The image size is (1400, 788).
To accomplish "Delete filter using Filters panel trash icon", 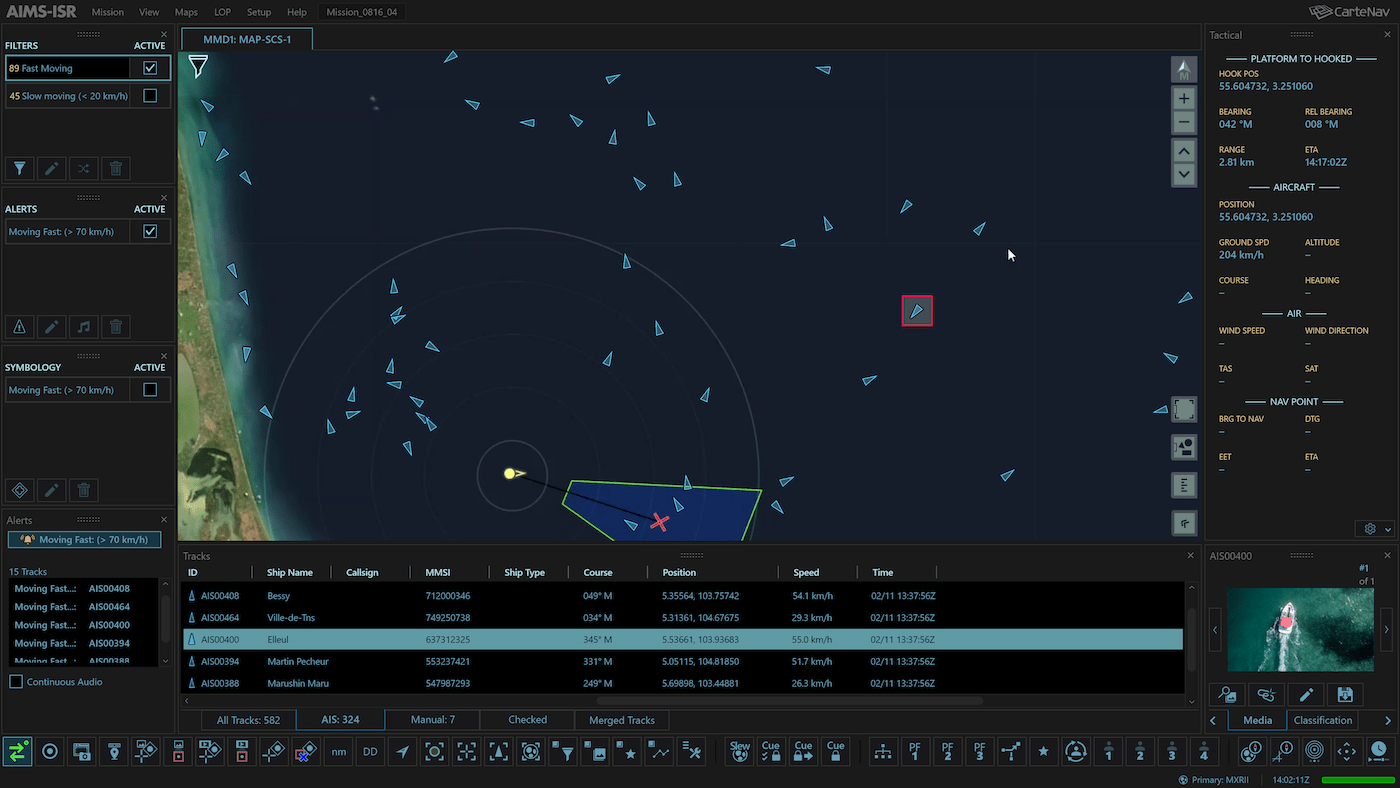I will coord(116,168).
